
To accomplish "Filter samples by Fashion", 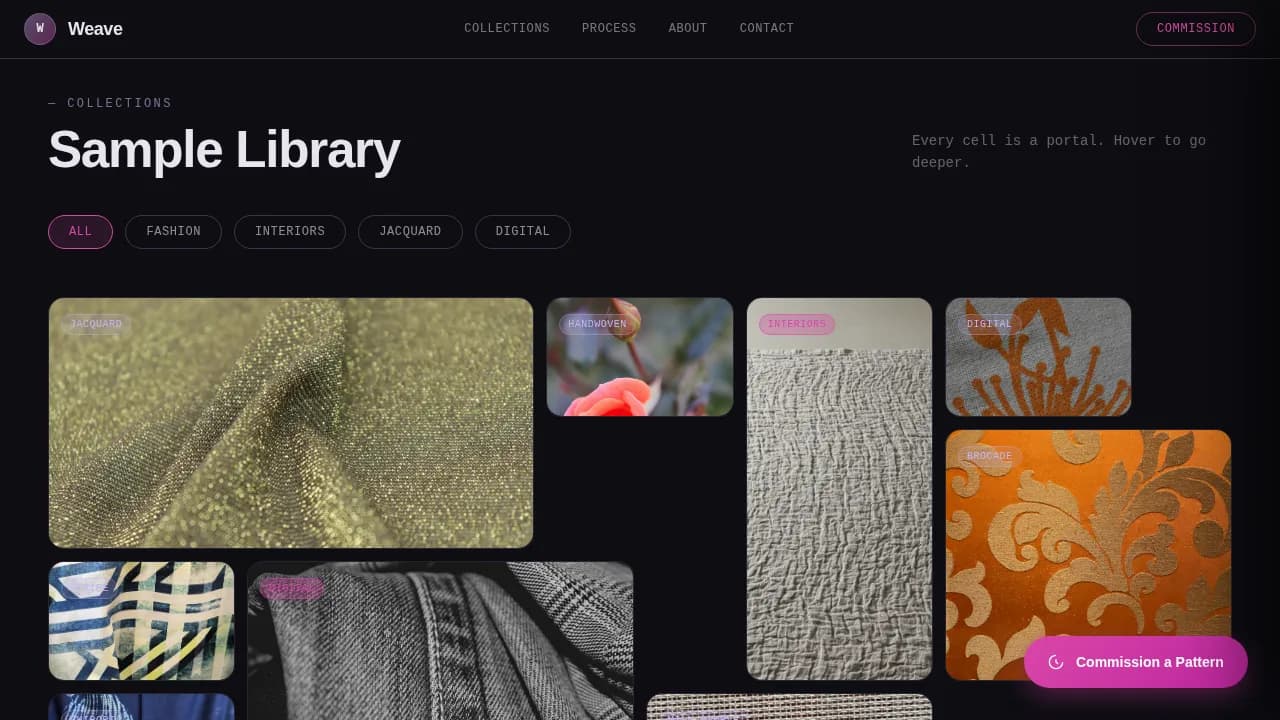I will 173,232.
